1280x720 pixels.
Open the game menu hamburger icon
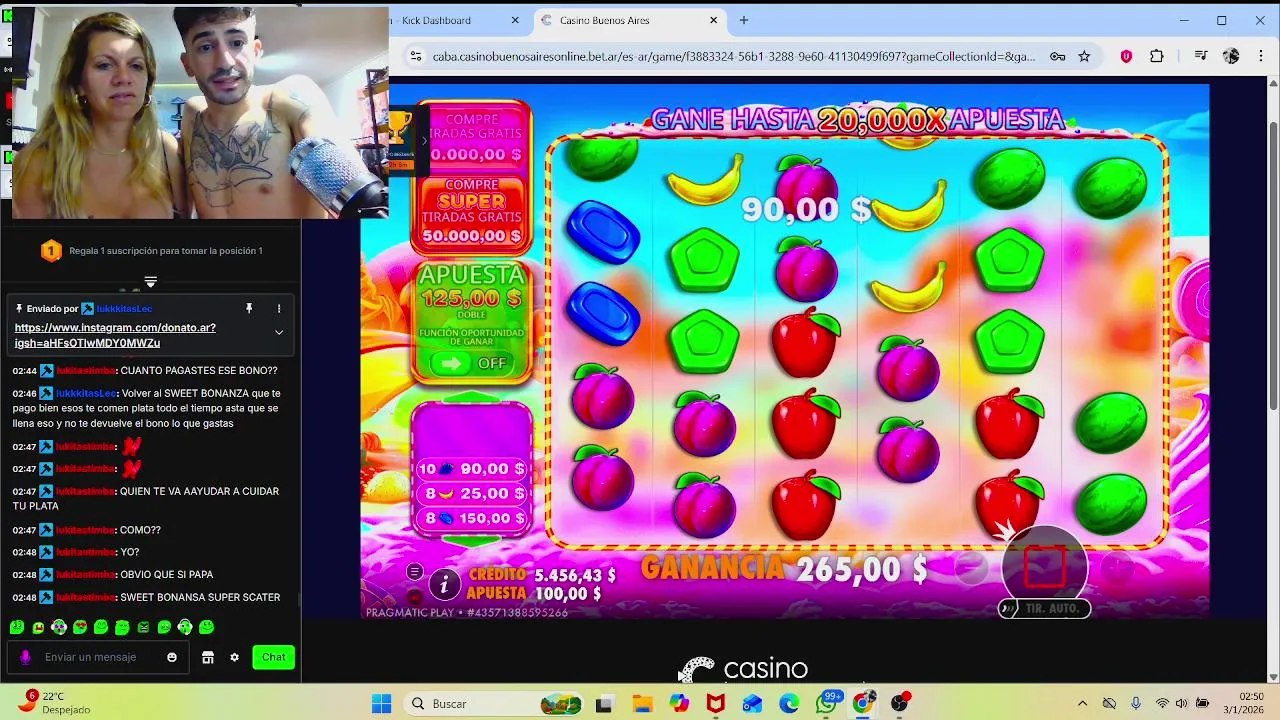[x=415, y=572]
